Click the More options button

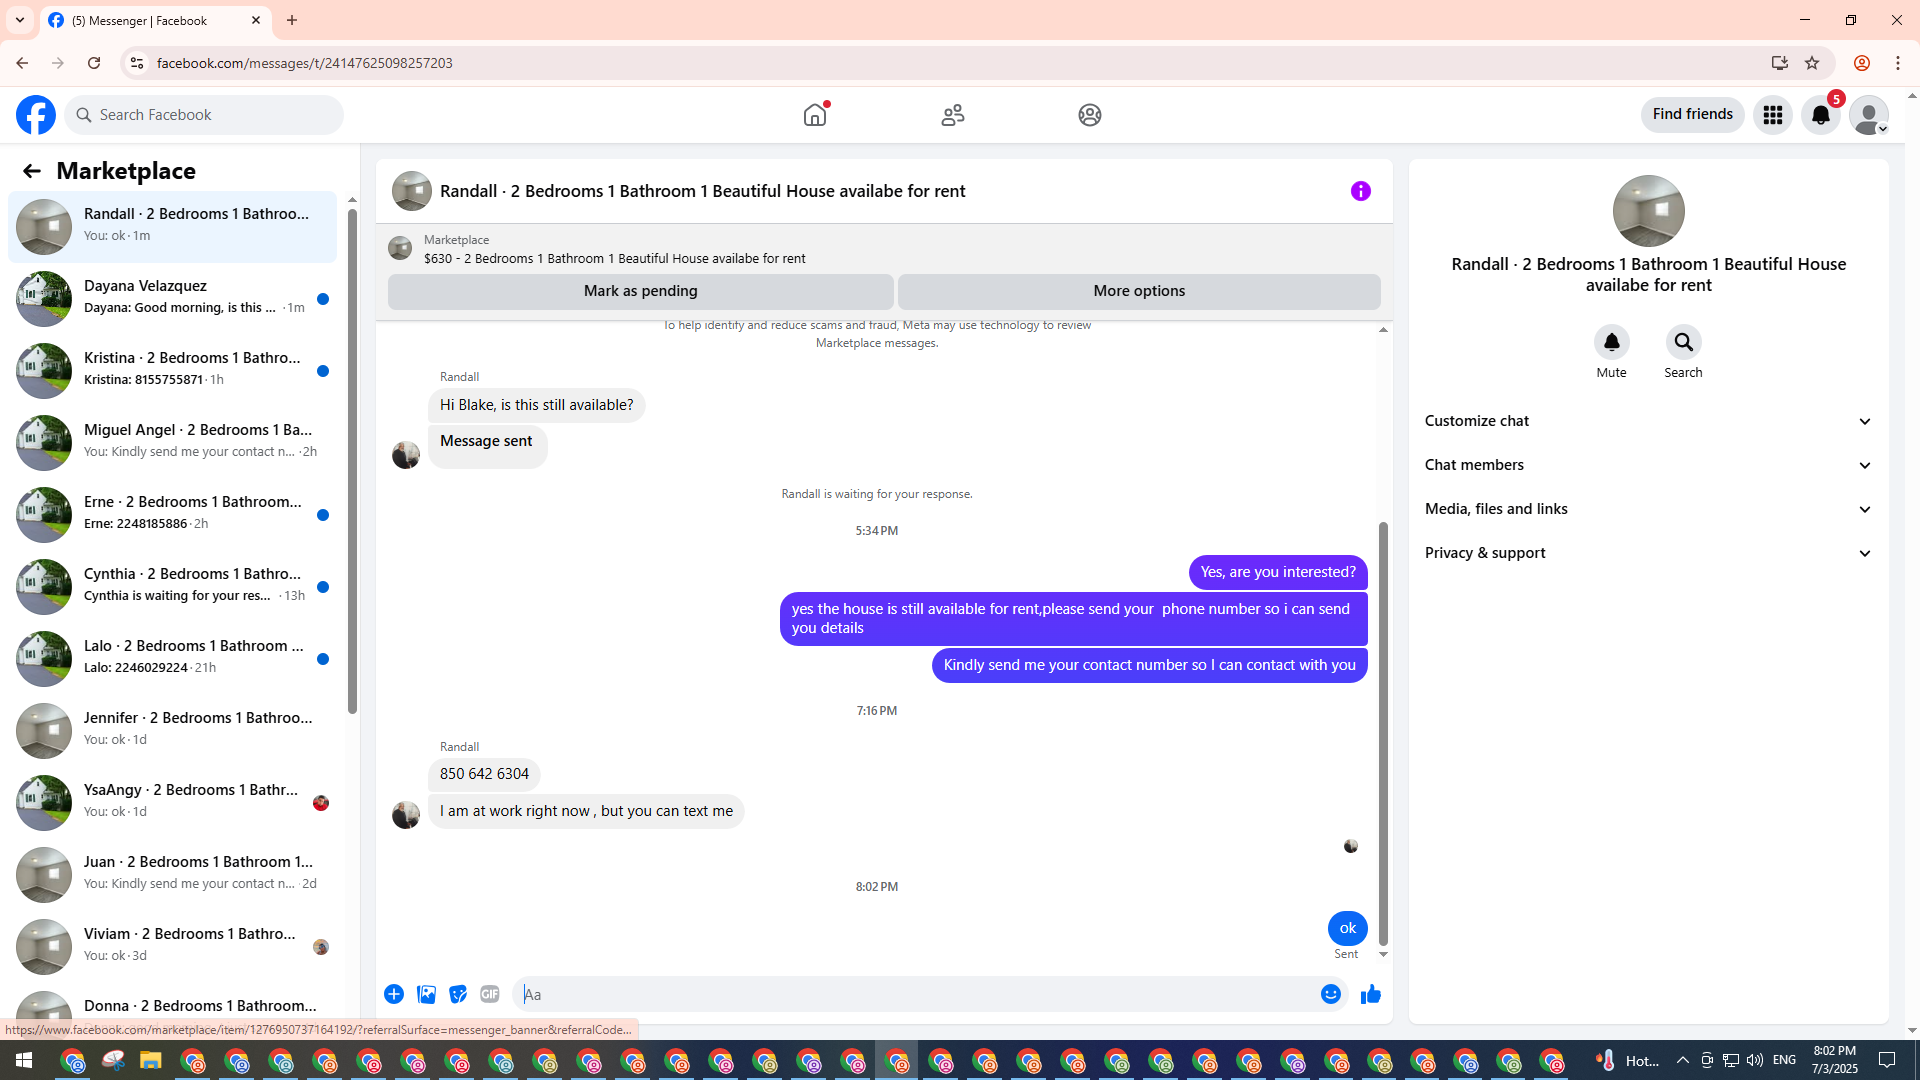[1138, 291]
